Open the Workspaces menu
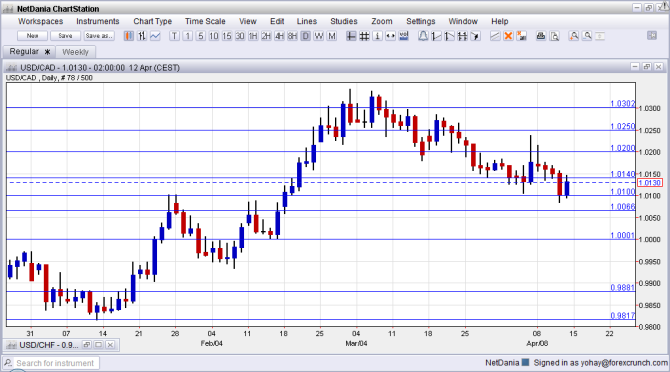Image resolution: width=670 pixels, height=372 pixels. pyautogui.click(x=41, y=21)
